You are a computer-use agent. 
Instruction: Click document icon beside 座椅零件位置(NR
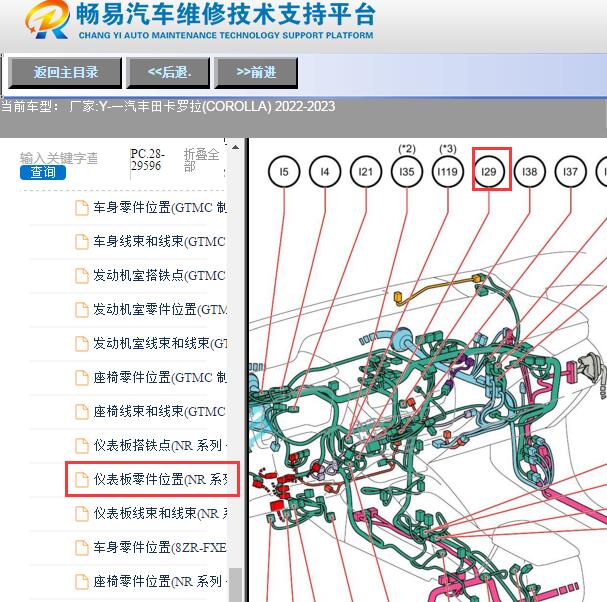(82, 581)
